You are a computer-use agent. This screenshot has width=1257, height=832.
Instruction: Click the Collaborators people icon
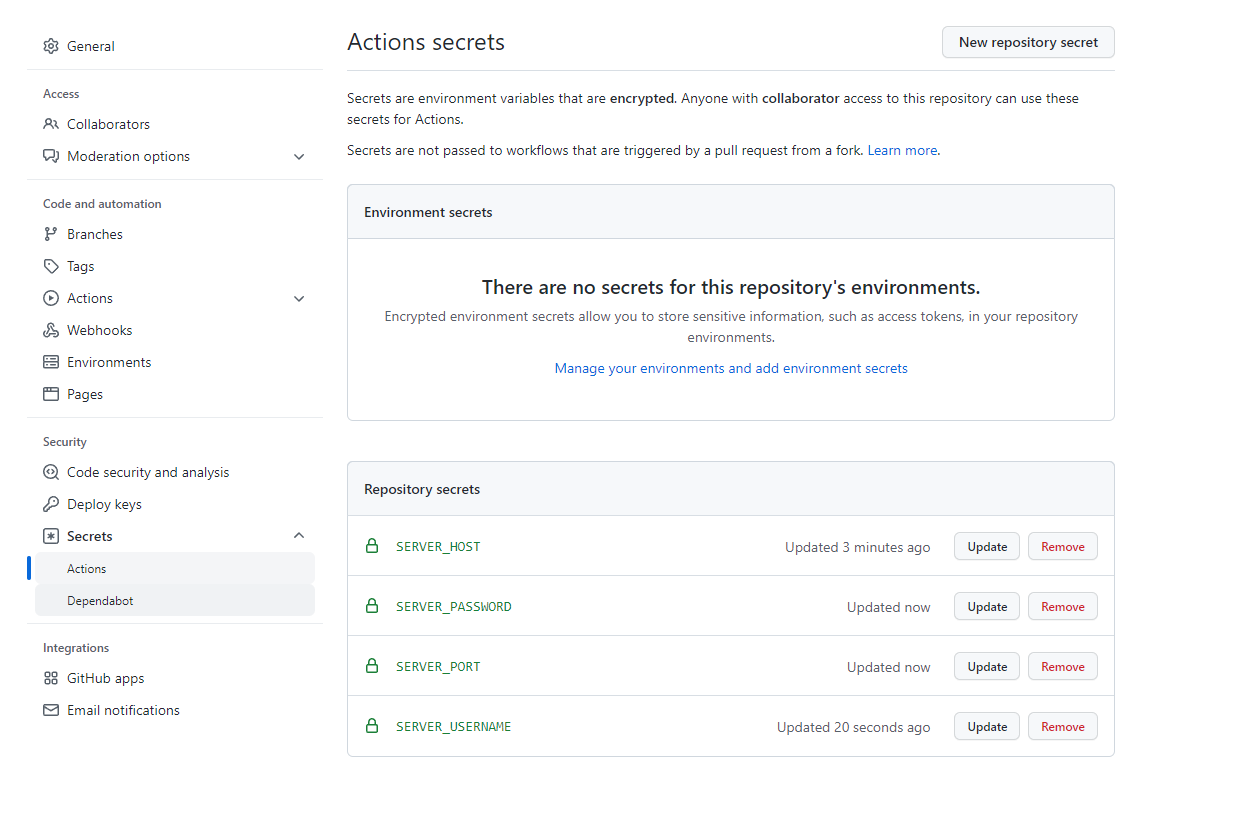point(51,124)
